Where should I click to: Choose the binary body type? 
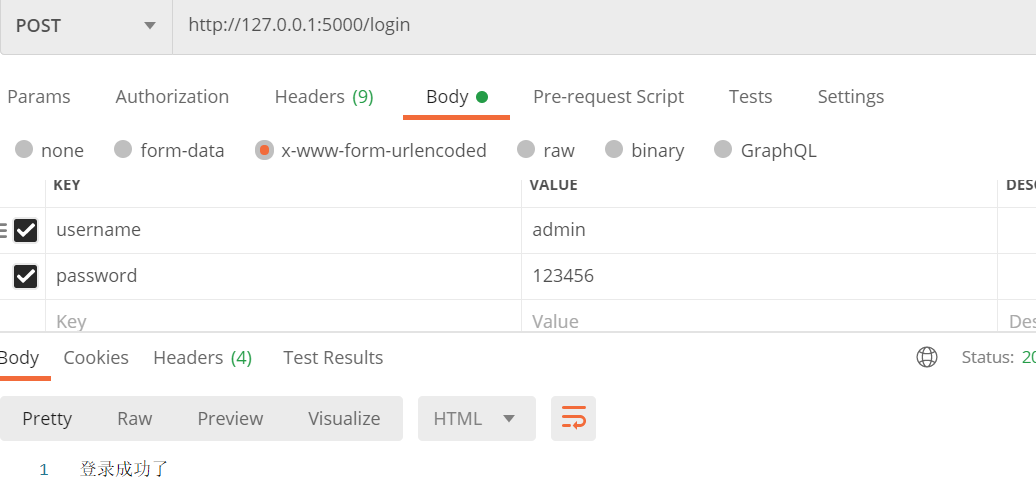point(614,150)
